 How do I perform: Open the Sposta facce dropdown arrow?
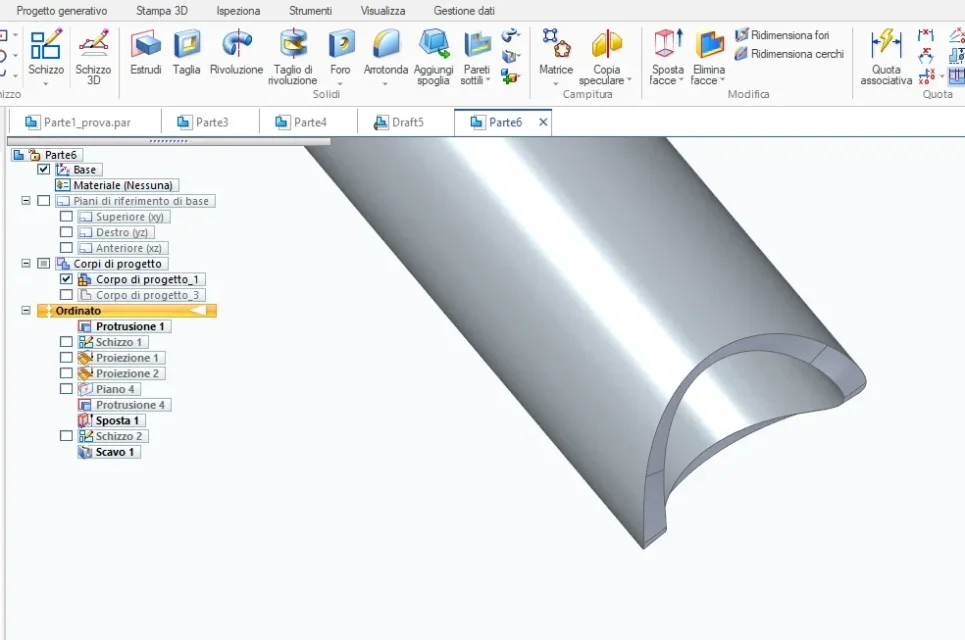[x=681, y=81]
